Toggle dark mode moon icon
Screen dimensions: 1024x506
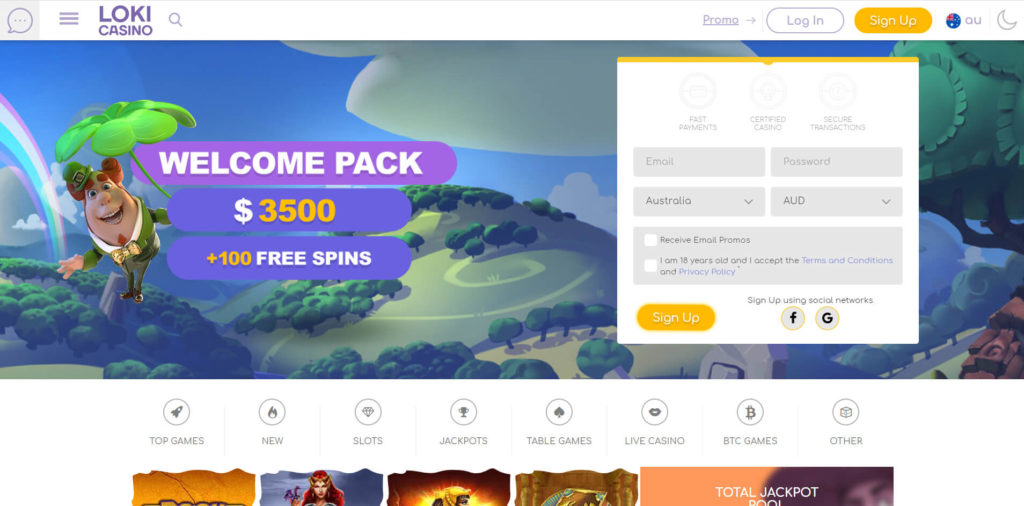point(1006,20)
